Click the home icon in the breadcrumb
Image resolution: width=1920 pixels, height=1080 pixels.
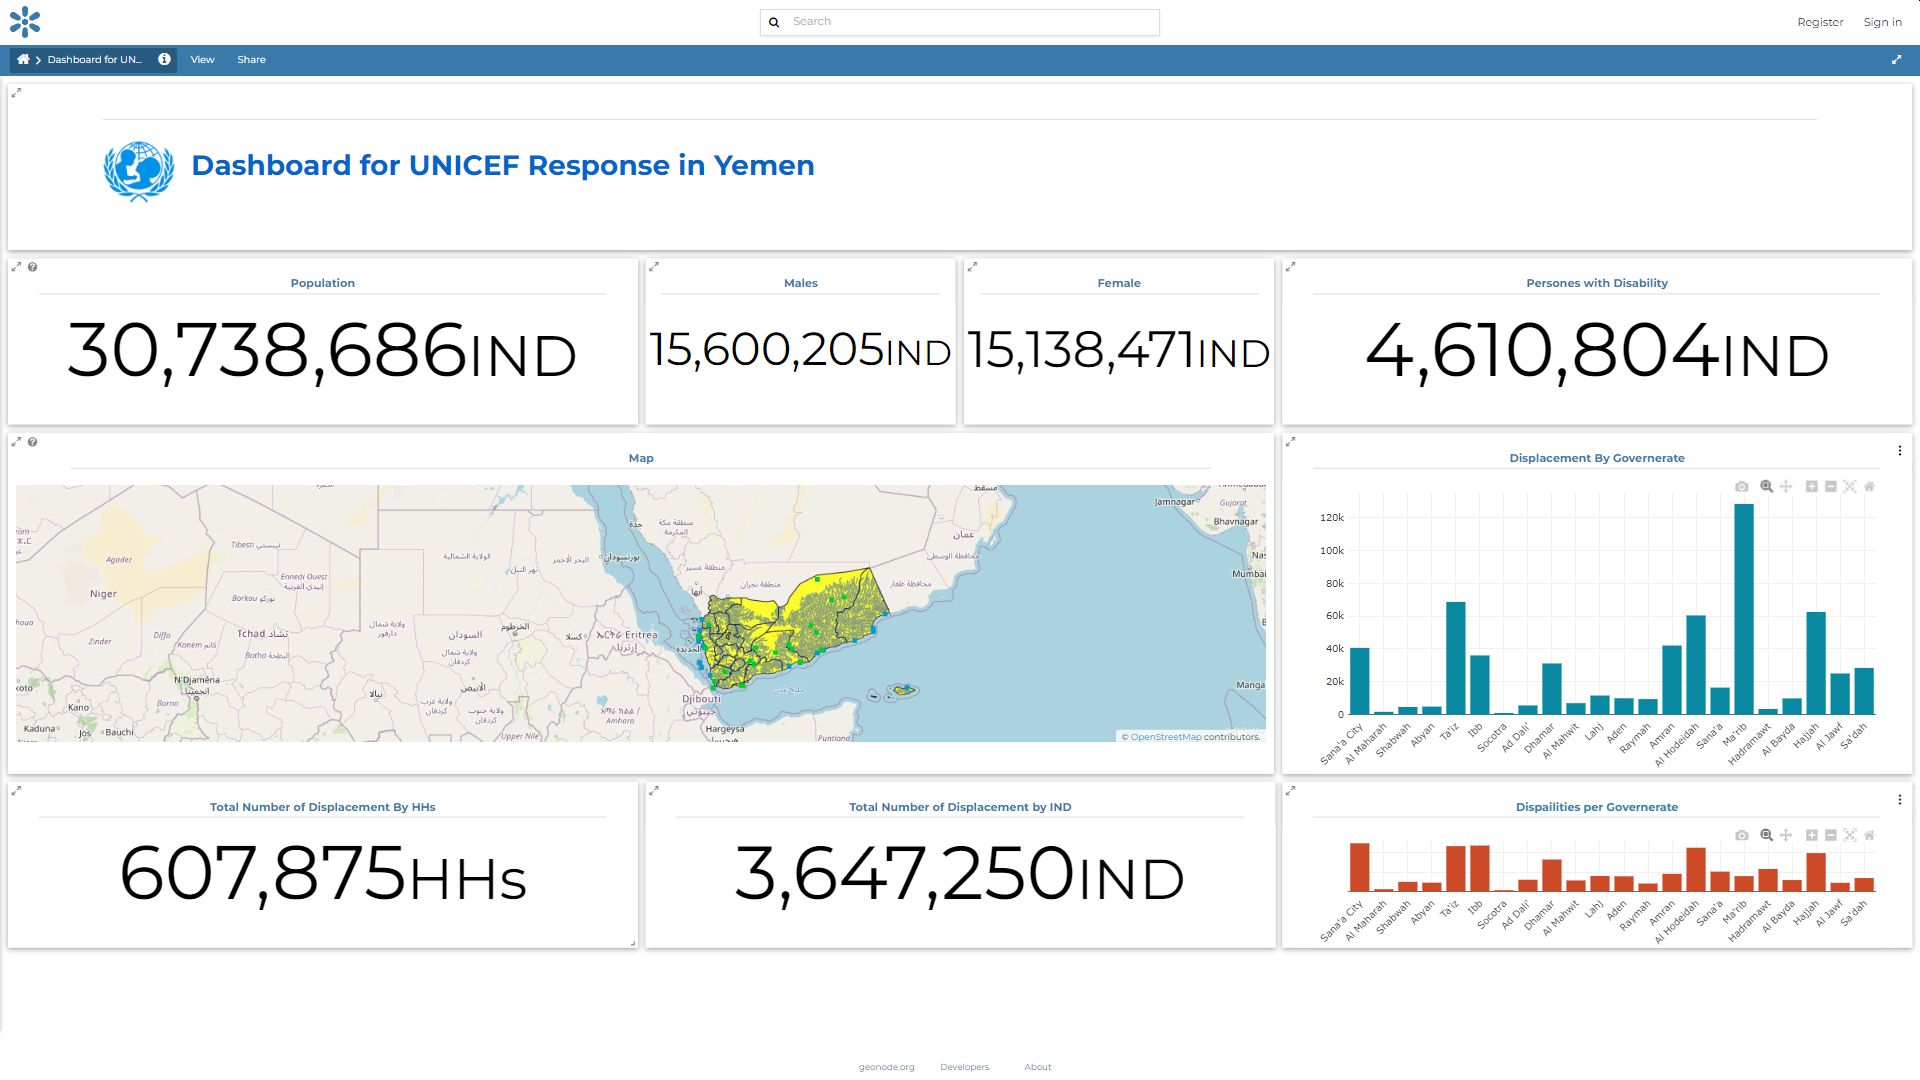point(23,60)
